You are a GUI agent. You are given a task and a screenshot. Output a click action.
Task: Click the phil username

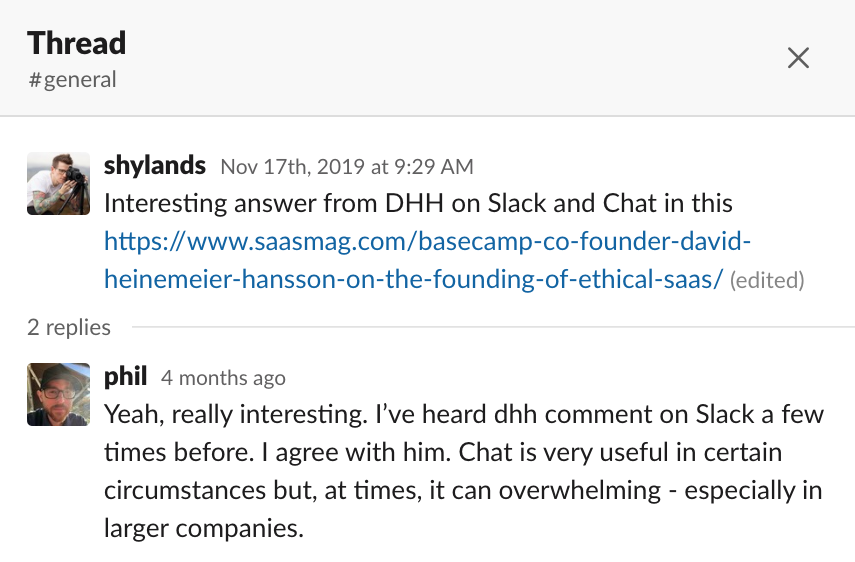tap(125, 377)
